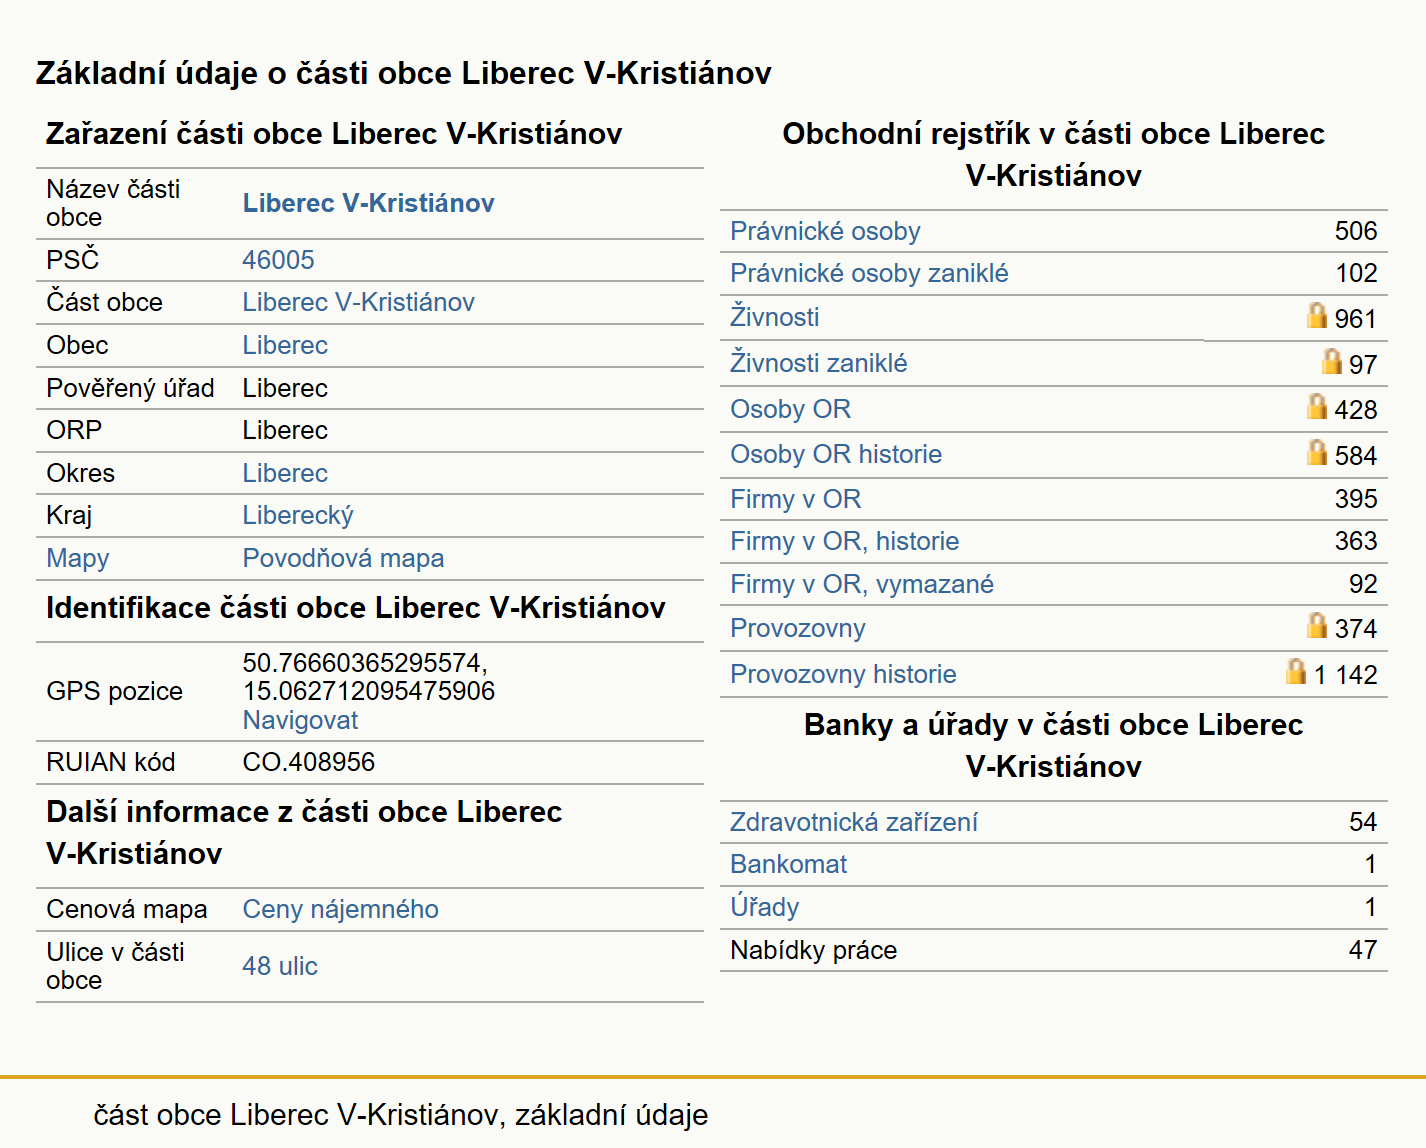Click the lock icon beside Osoby OR 428
Image resolution: width=1426 pixels, height=1148 pixels.
[x=1317, y=406]
